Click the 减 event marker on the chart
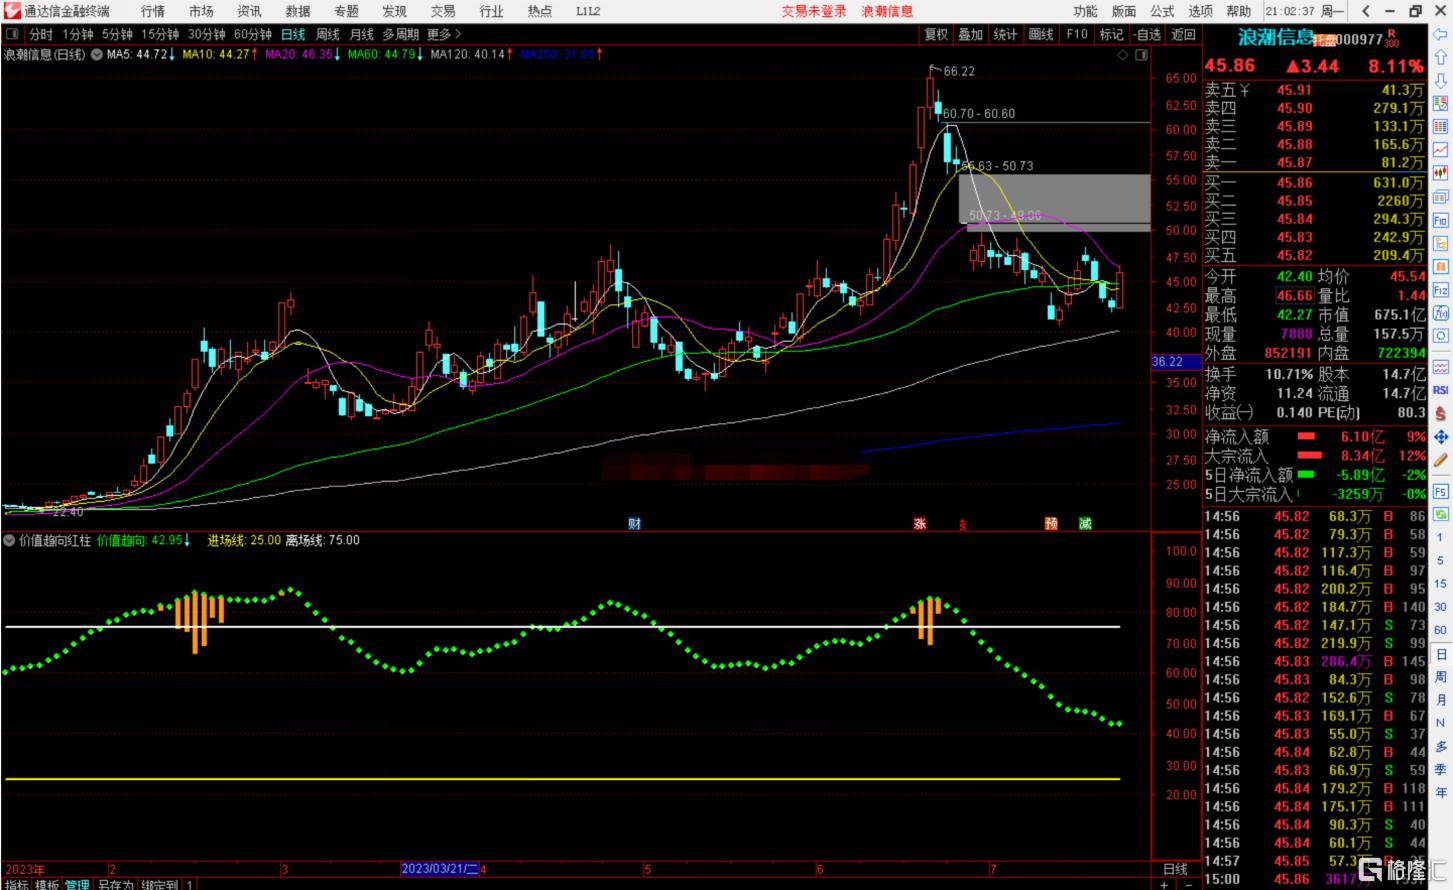Viewport: 1453px width, 890px height. click(x=1085, y=524)
